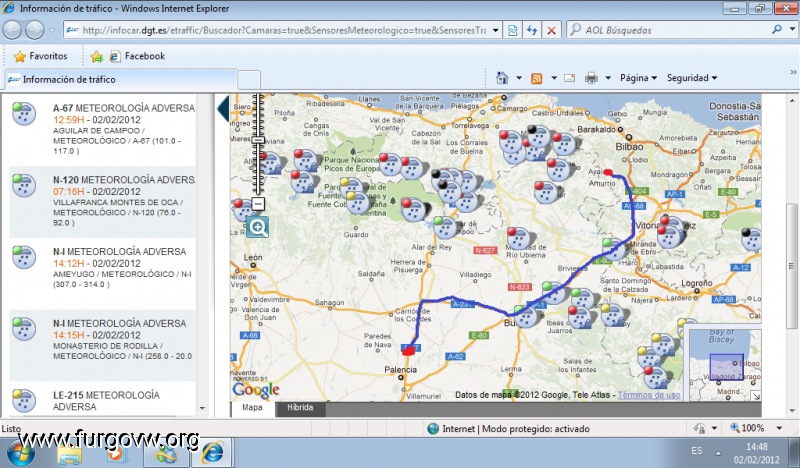Click the search magnifier in AOL search box
The width and height of the screenshot is (800, 468).
point(777,30)
